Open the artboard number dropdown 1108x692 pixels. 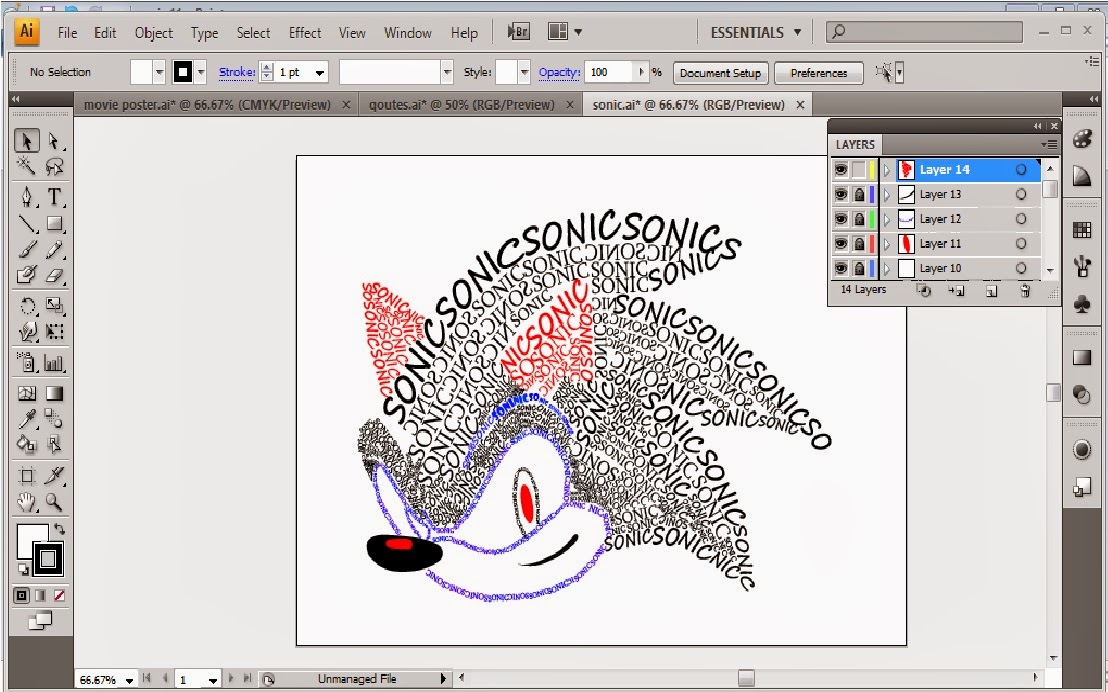pyautogui.click(x=213, y=680)
